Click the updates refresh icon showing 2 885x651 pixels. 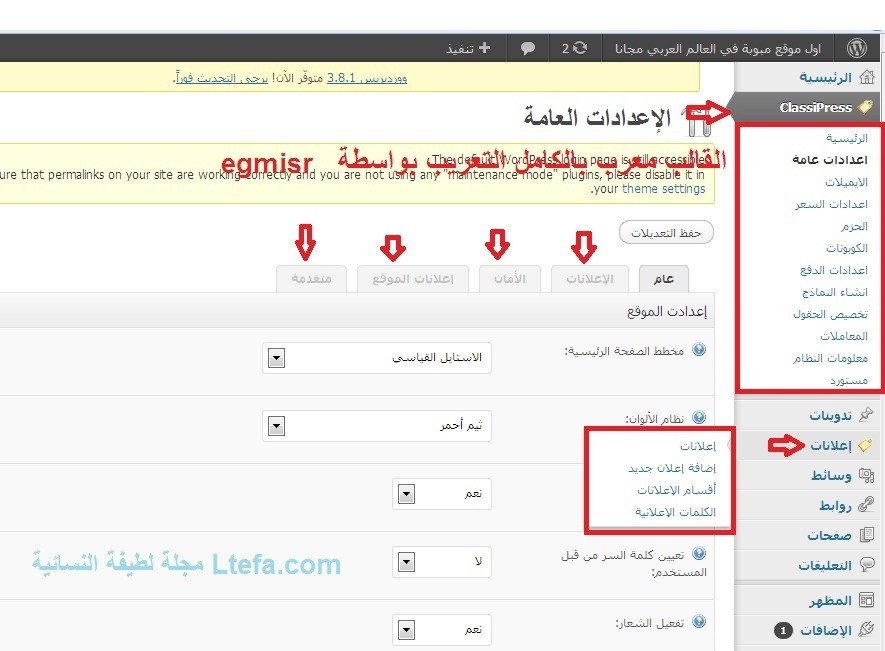click(580, 48)
